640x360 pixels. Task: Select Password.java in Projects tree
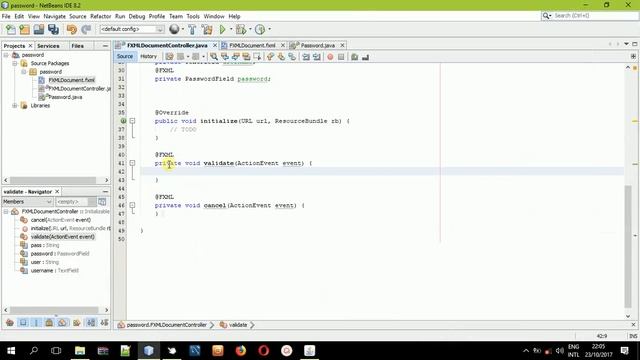(x=65, y=97)
